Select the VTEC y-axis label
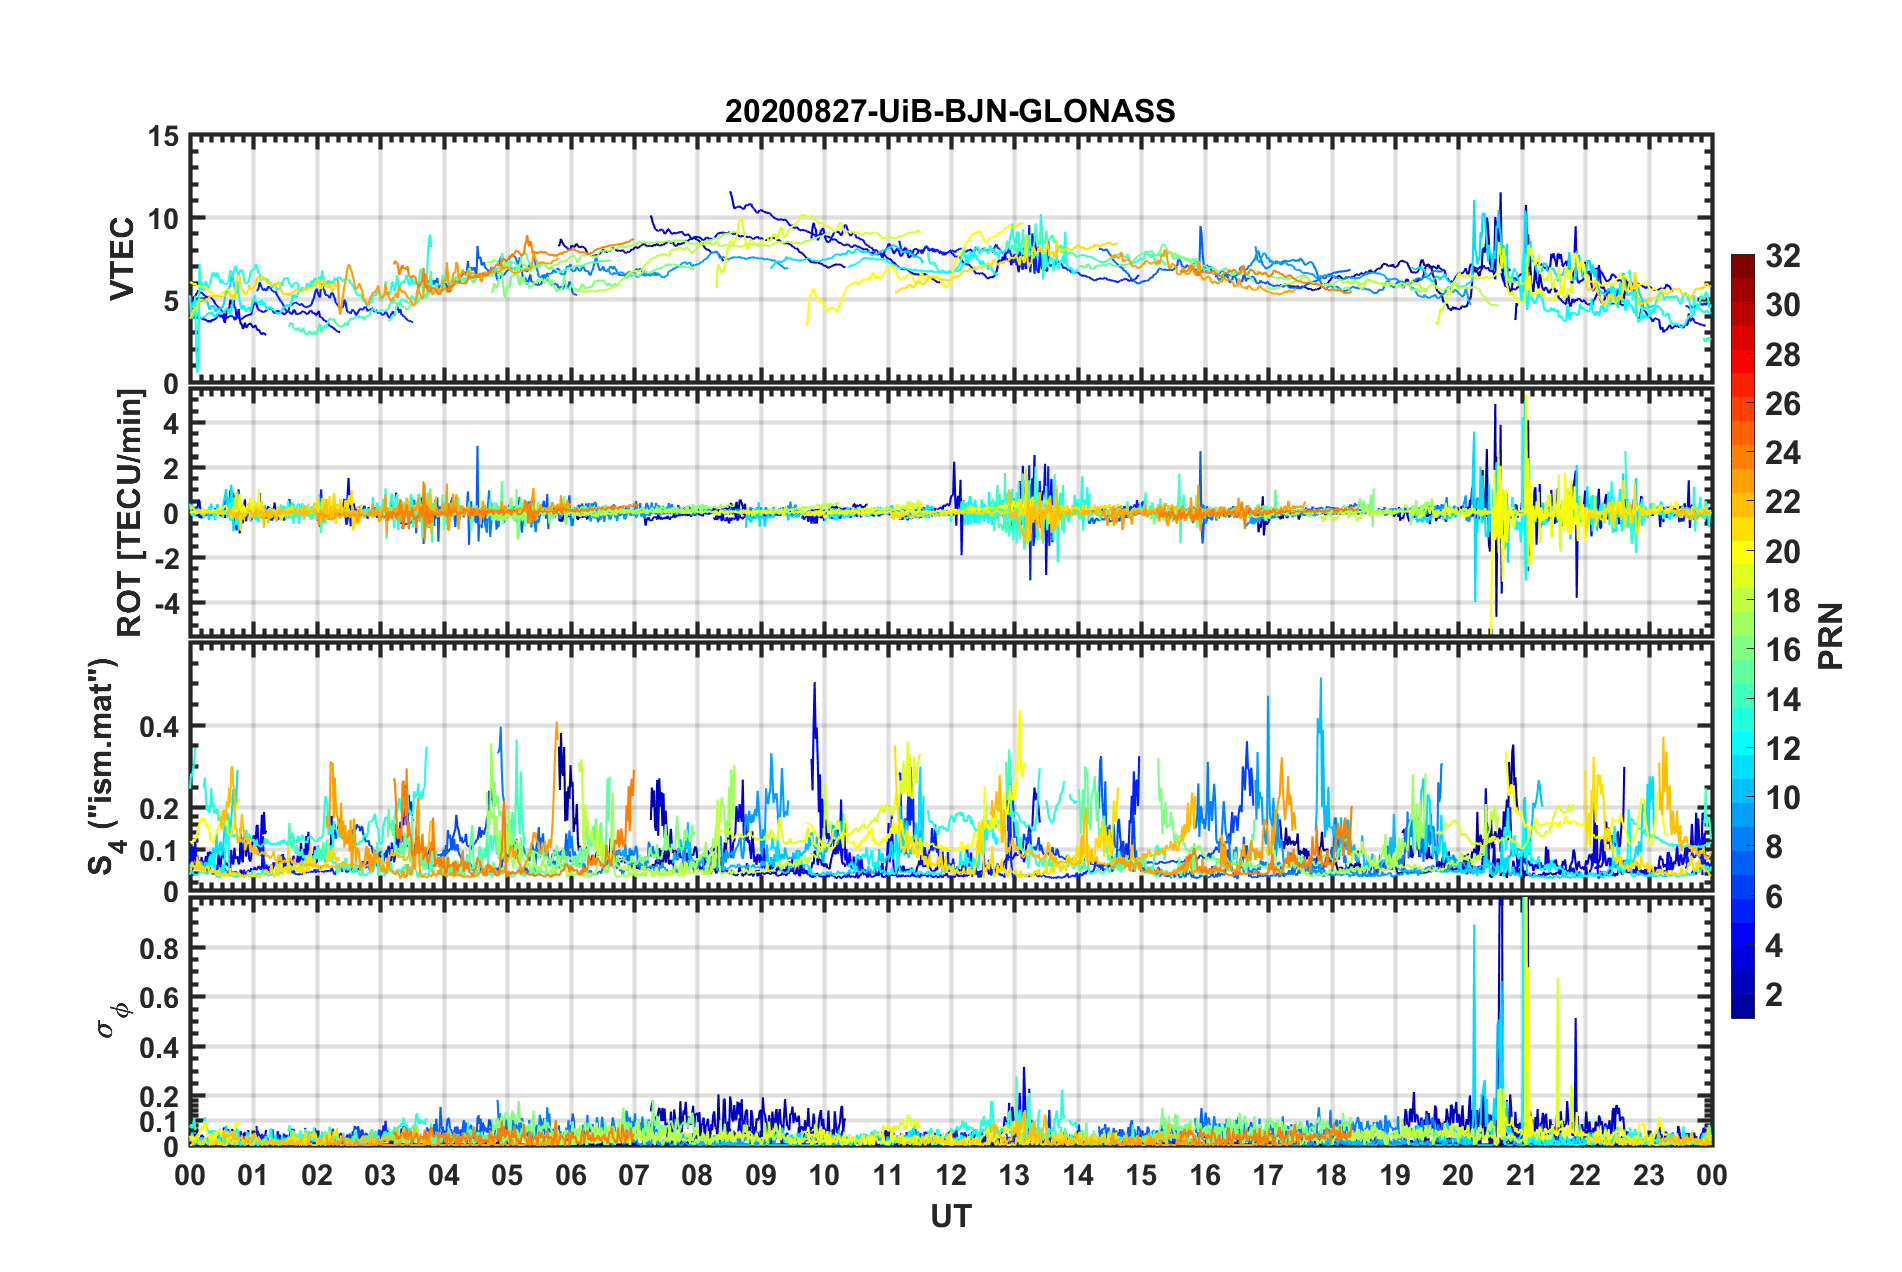The width and height of the screenshot is (1902, 1272). pyautogui.click(x=122, y=258)
